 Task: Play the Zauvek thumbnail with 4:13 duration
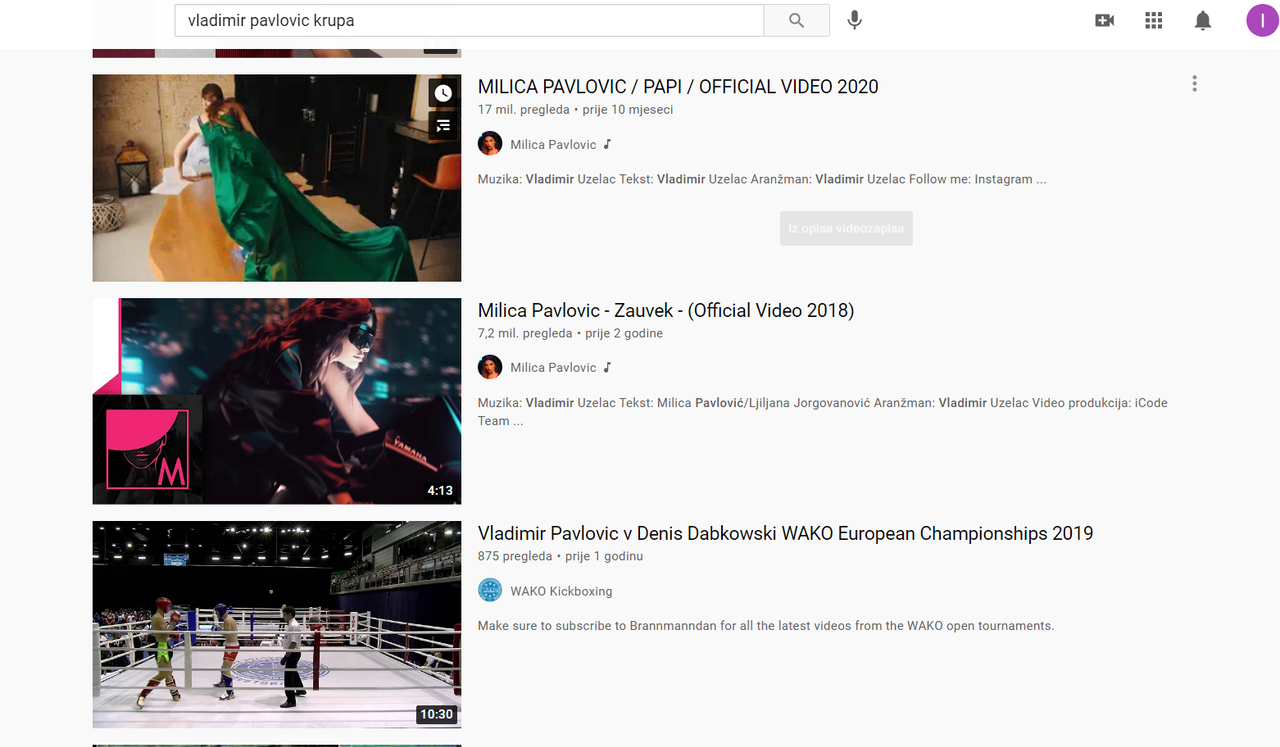277,401
